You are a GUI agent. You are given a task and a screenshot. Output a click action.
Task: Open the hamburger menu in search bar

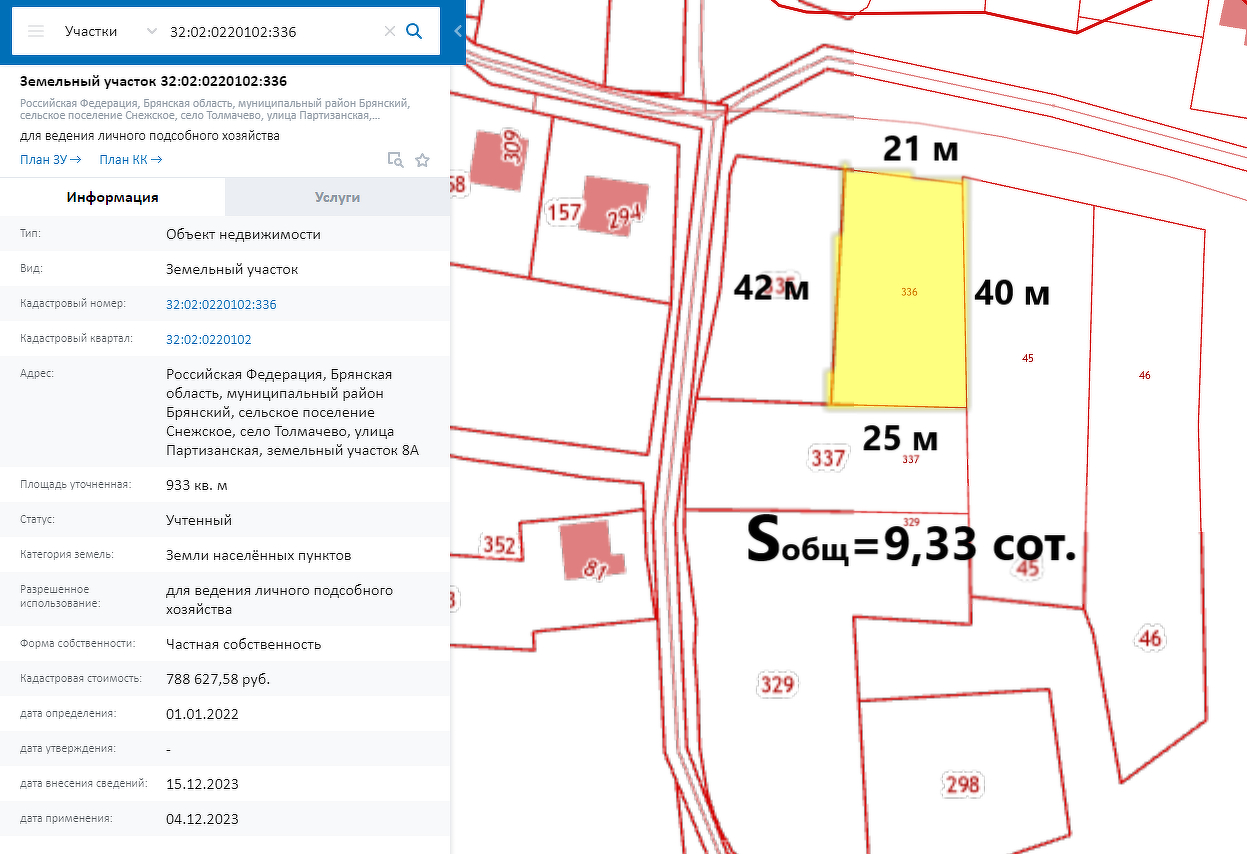(x=36, y=31)
